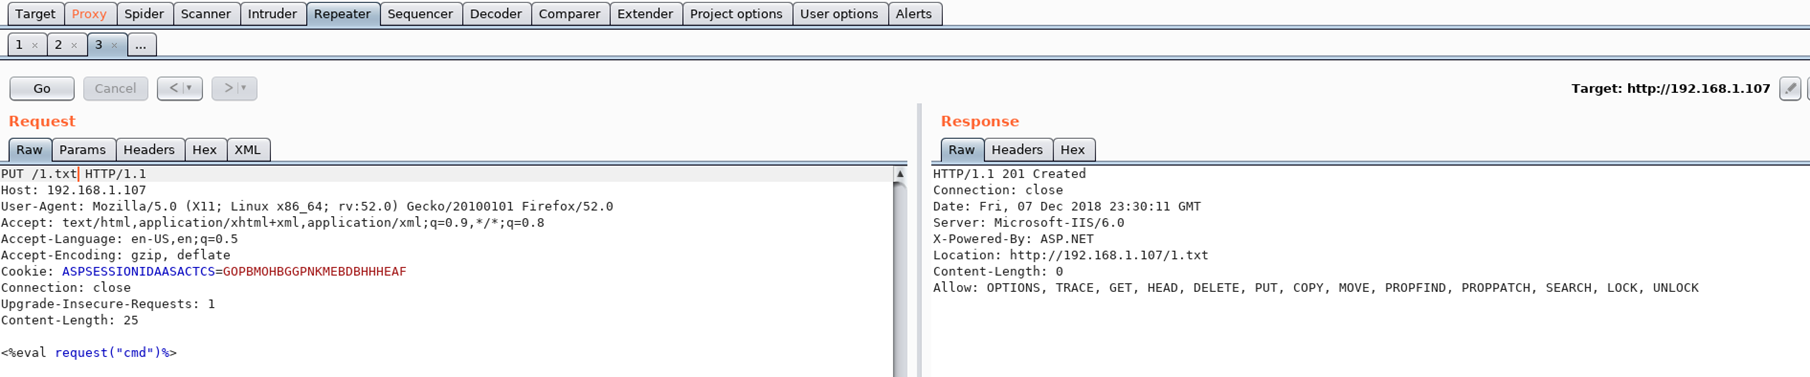
Task: Go forward in request history
Action: pos(234,88)
